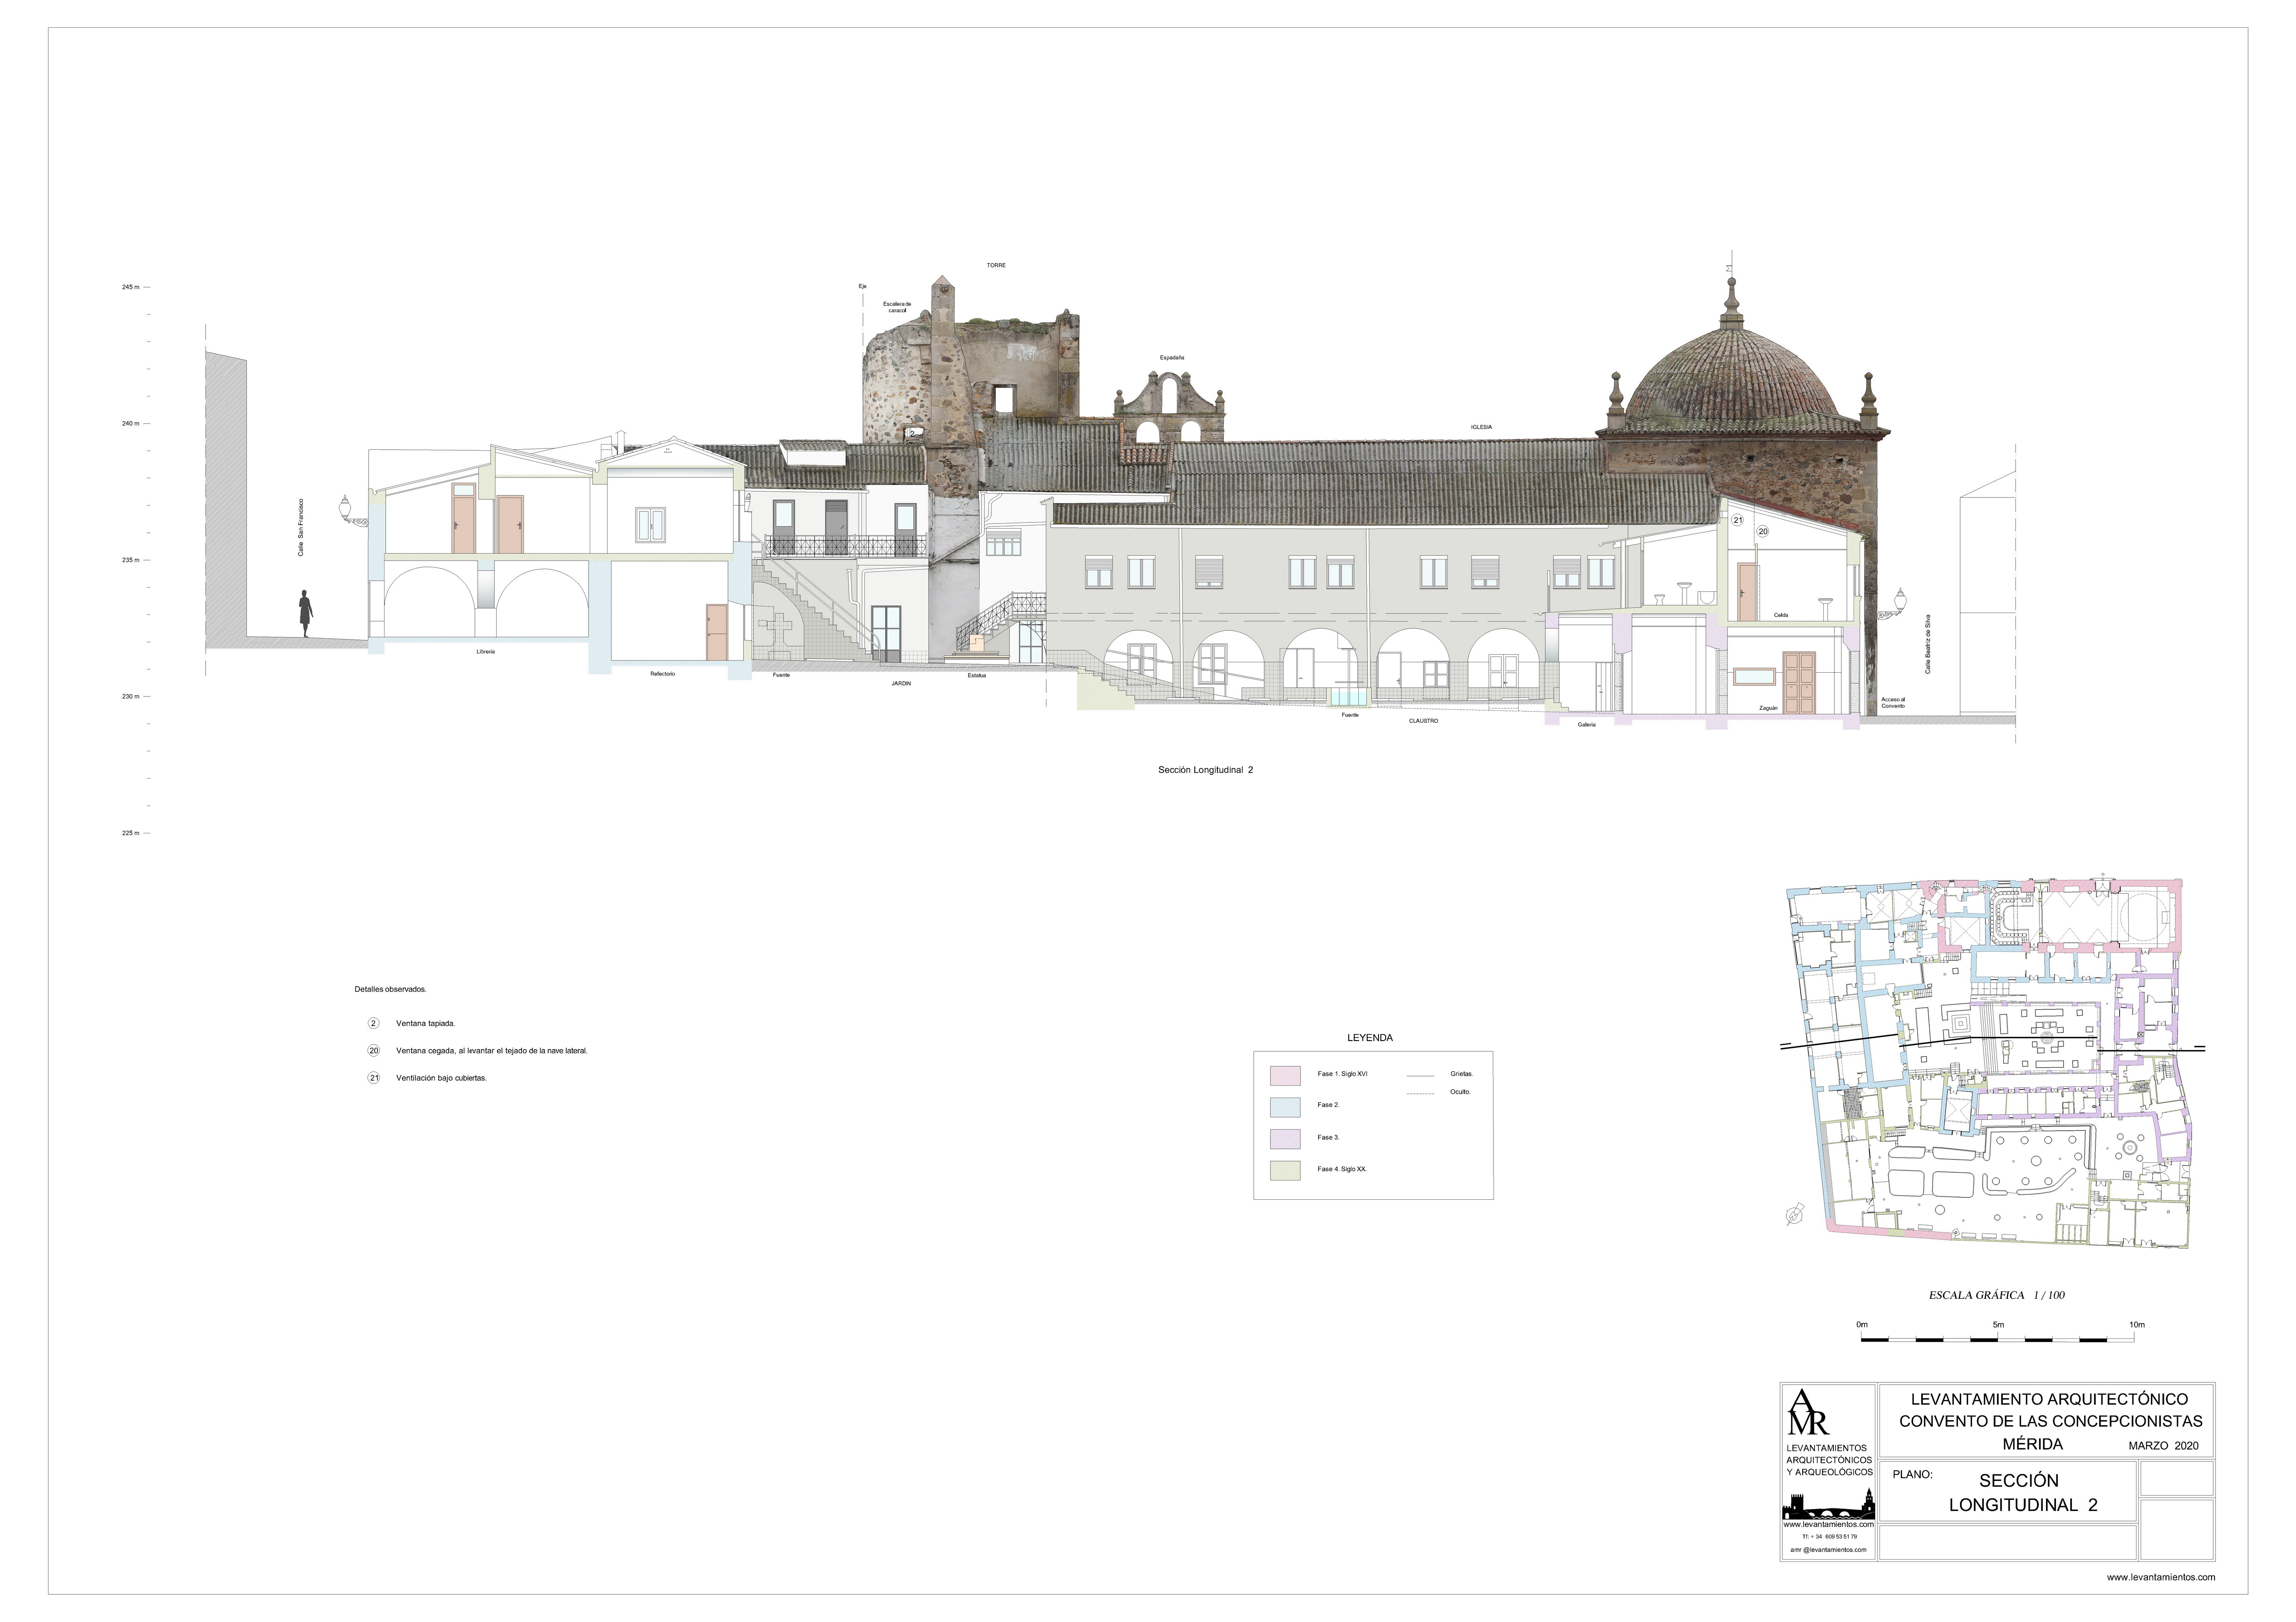Click the Fase 4 Siglo XX green swatch

[x=1285, y=1170]
